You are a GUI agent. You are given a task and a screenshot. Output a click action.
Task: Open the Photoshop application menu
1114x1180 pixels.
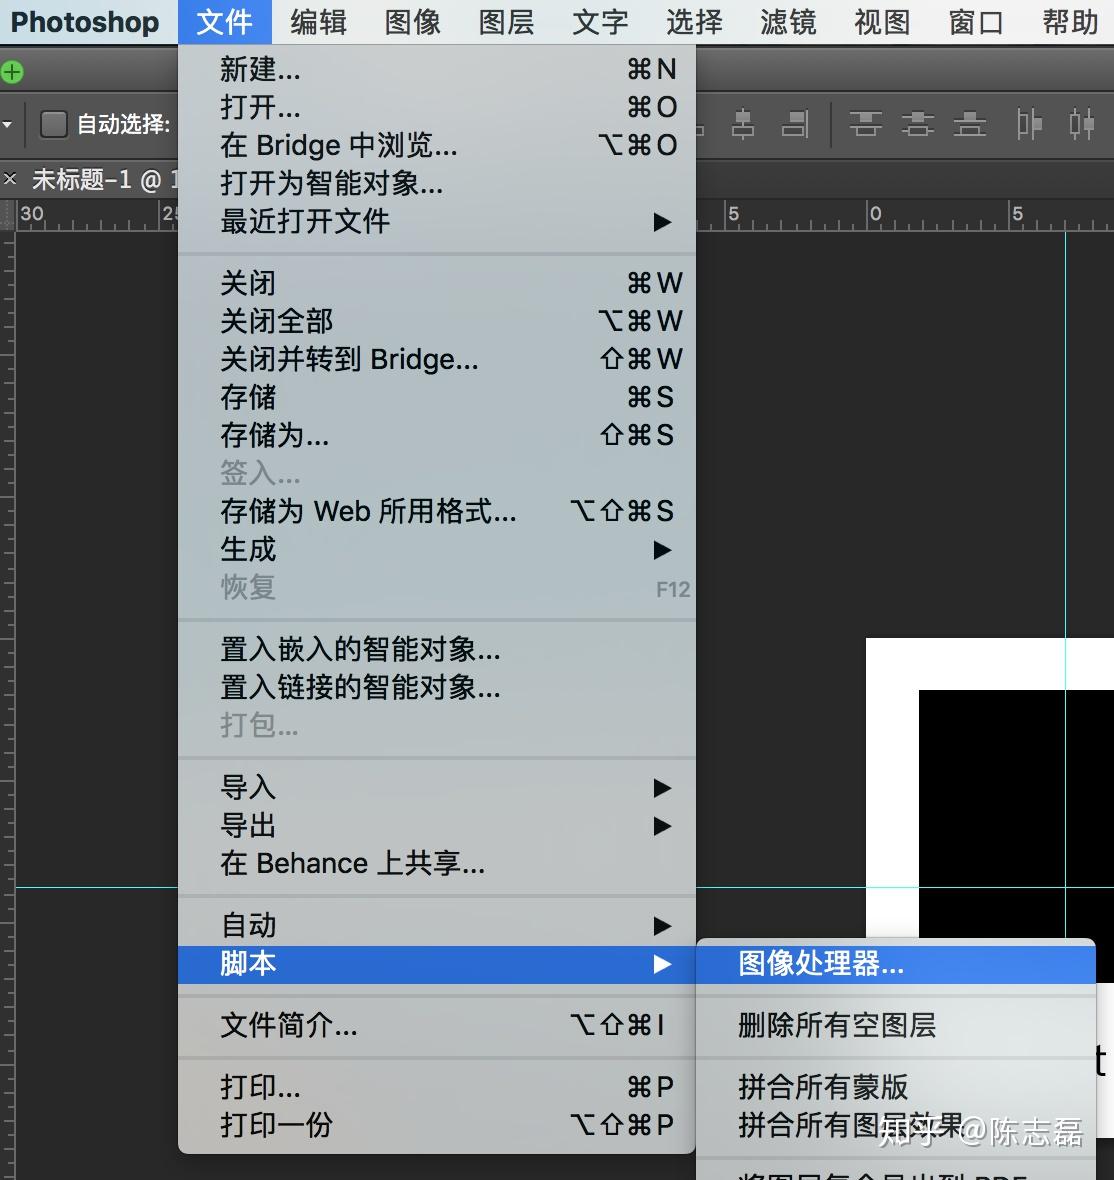pos(85,22)
